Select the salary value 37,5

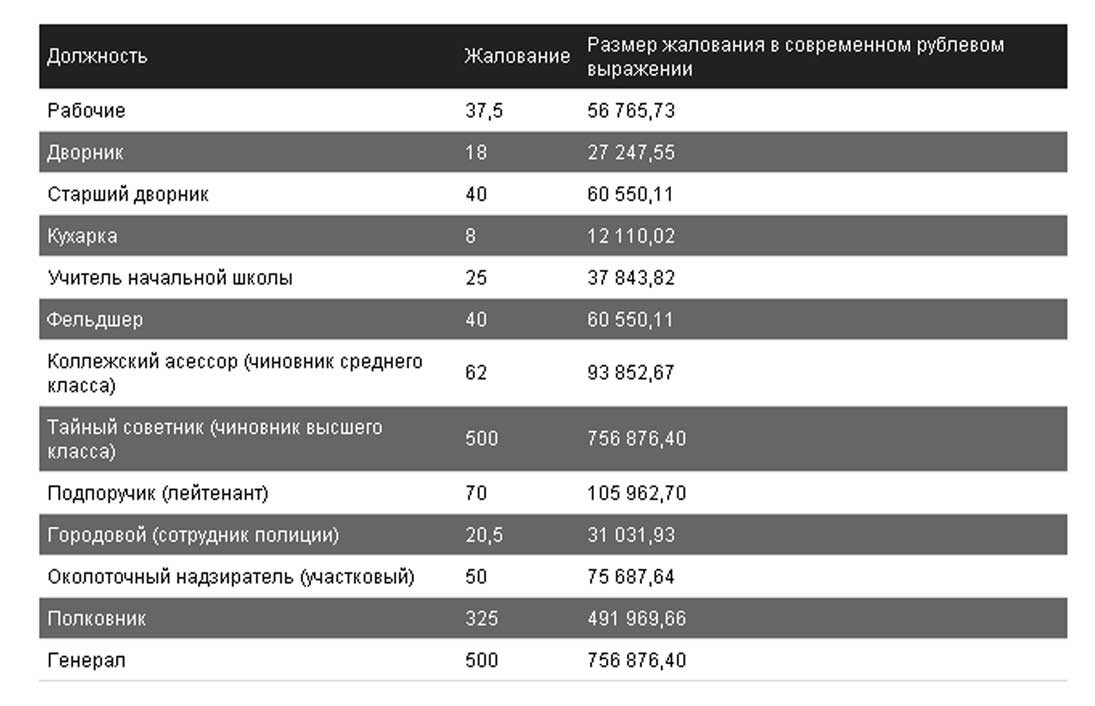click(x=484, y=110)
